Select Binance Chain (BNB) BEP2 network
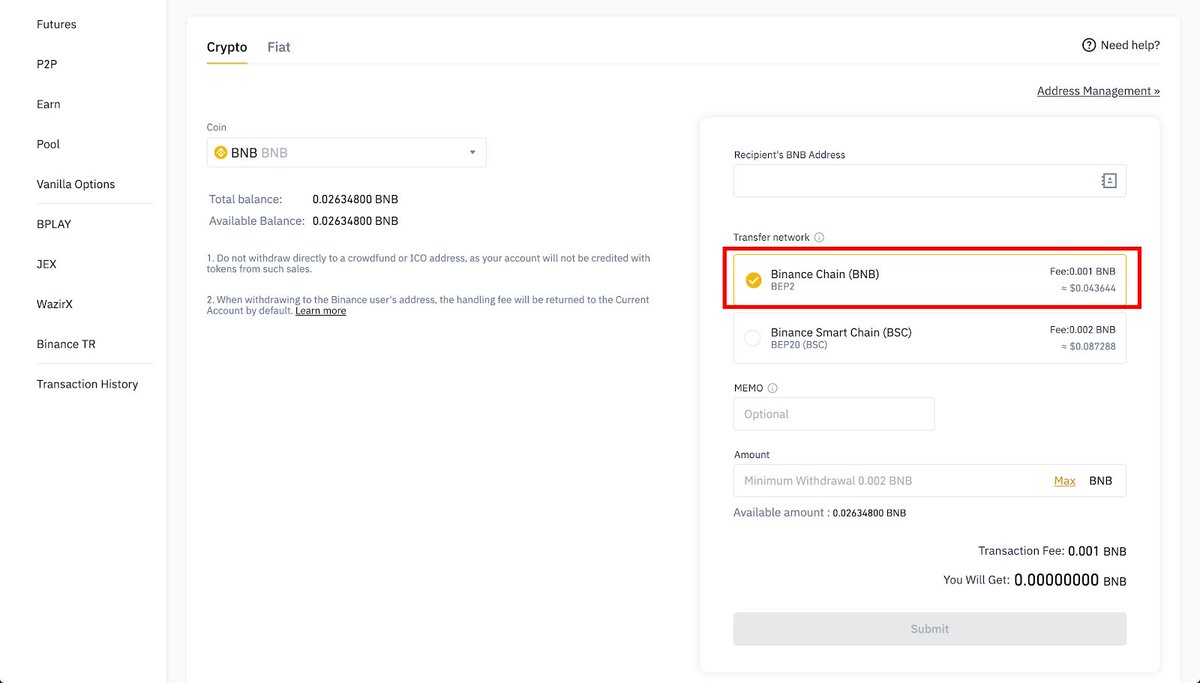 (930, 280)
